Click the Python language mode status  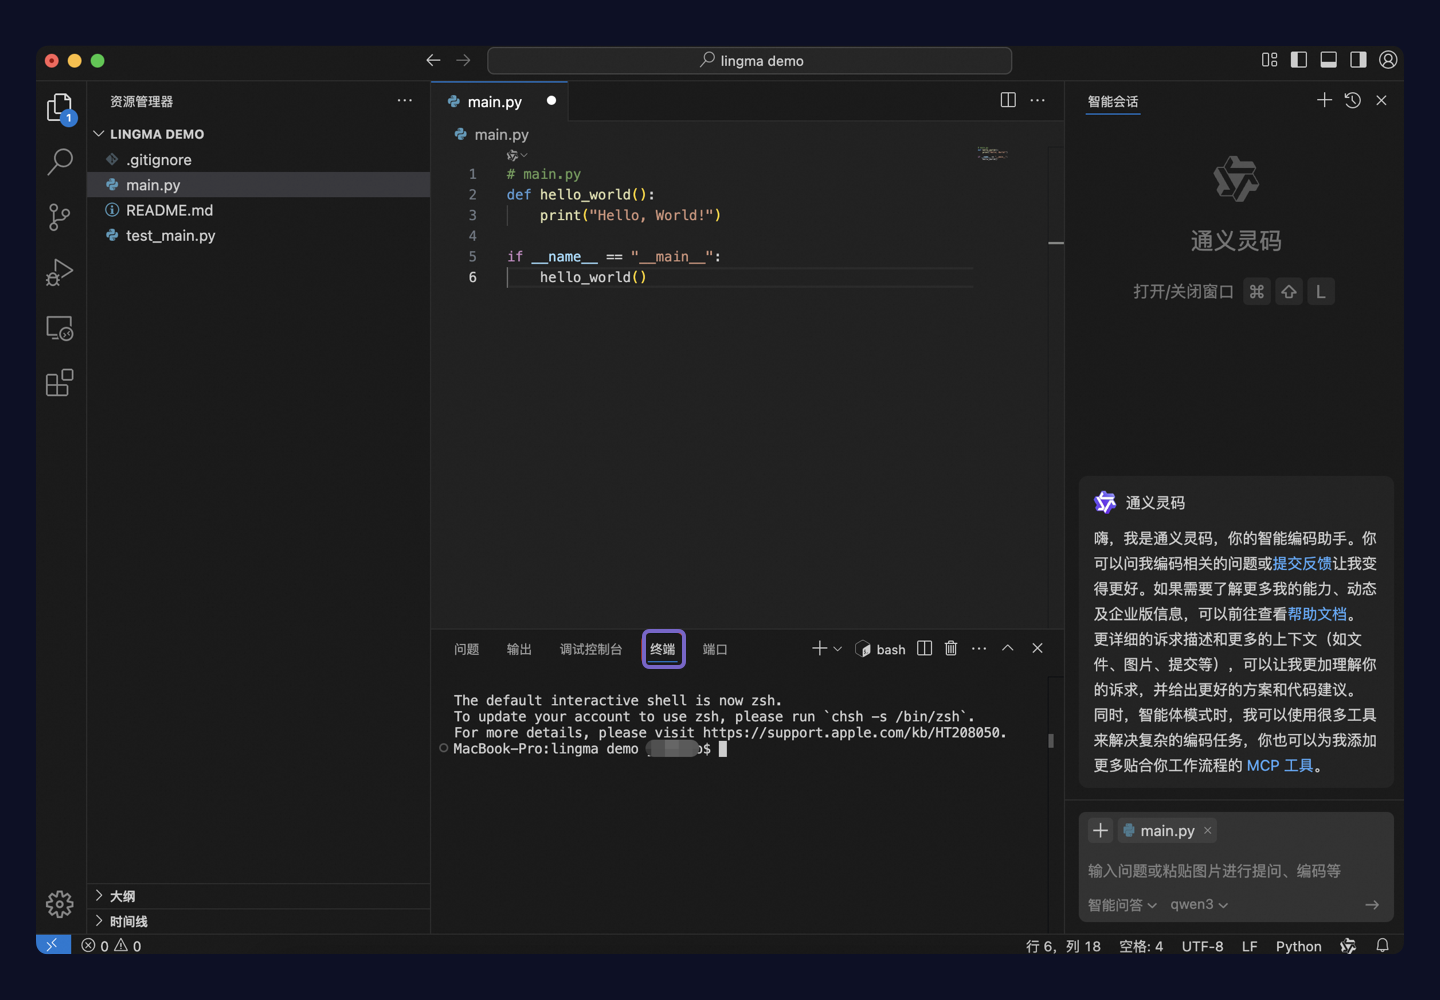[1298, 945]
